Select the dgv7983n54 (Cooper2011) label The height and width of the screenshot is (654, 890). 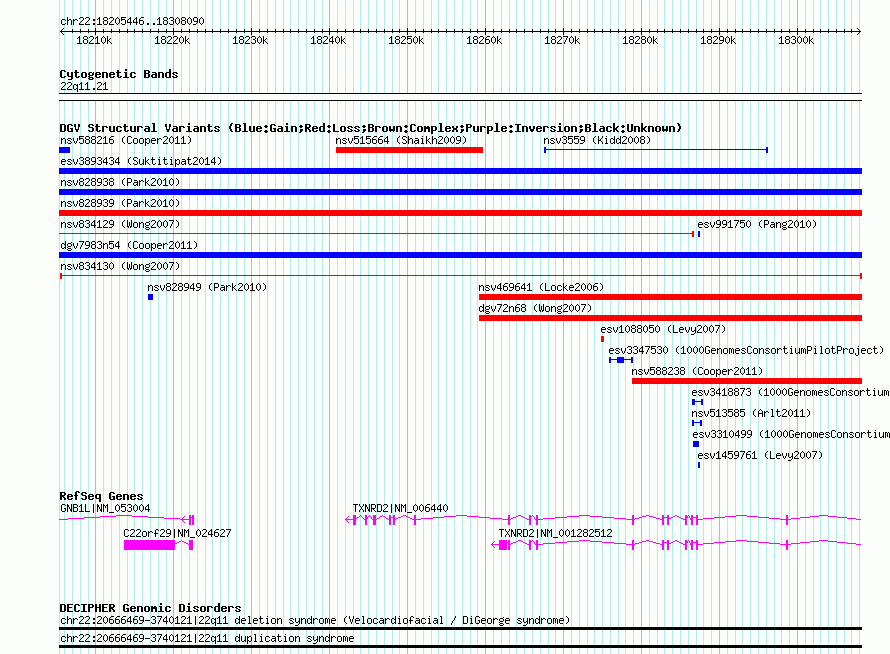(129, 245)
